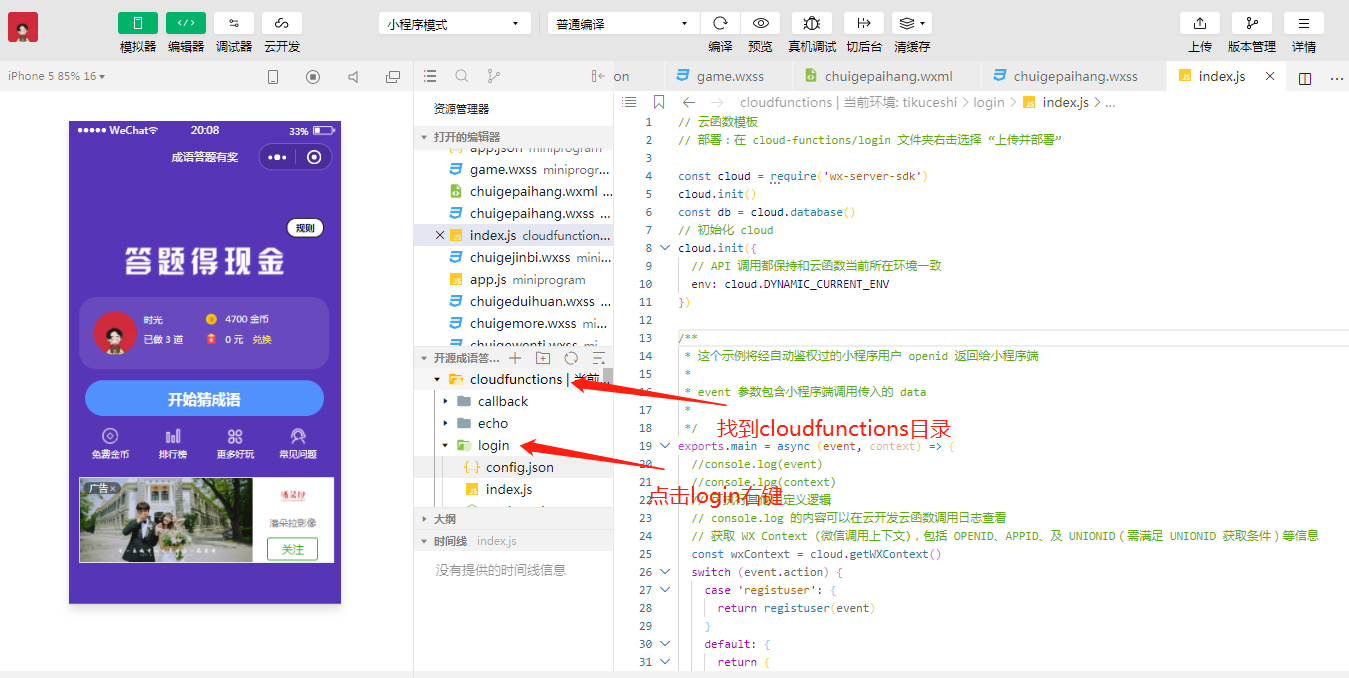Click new file icon in project header
Screen dimensions: 1349x678
(x=515, y=357)
